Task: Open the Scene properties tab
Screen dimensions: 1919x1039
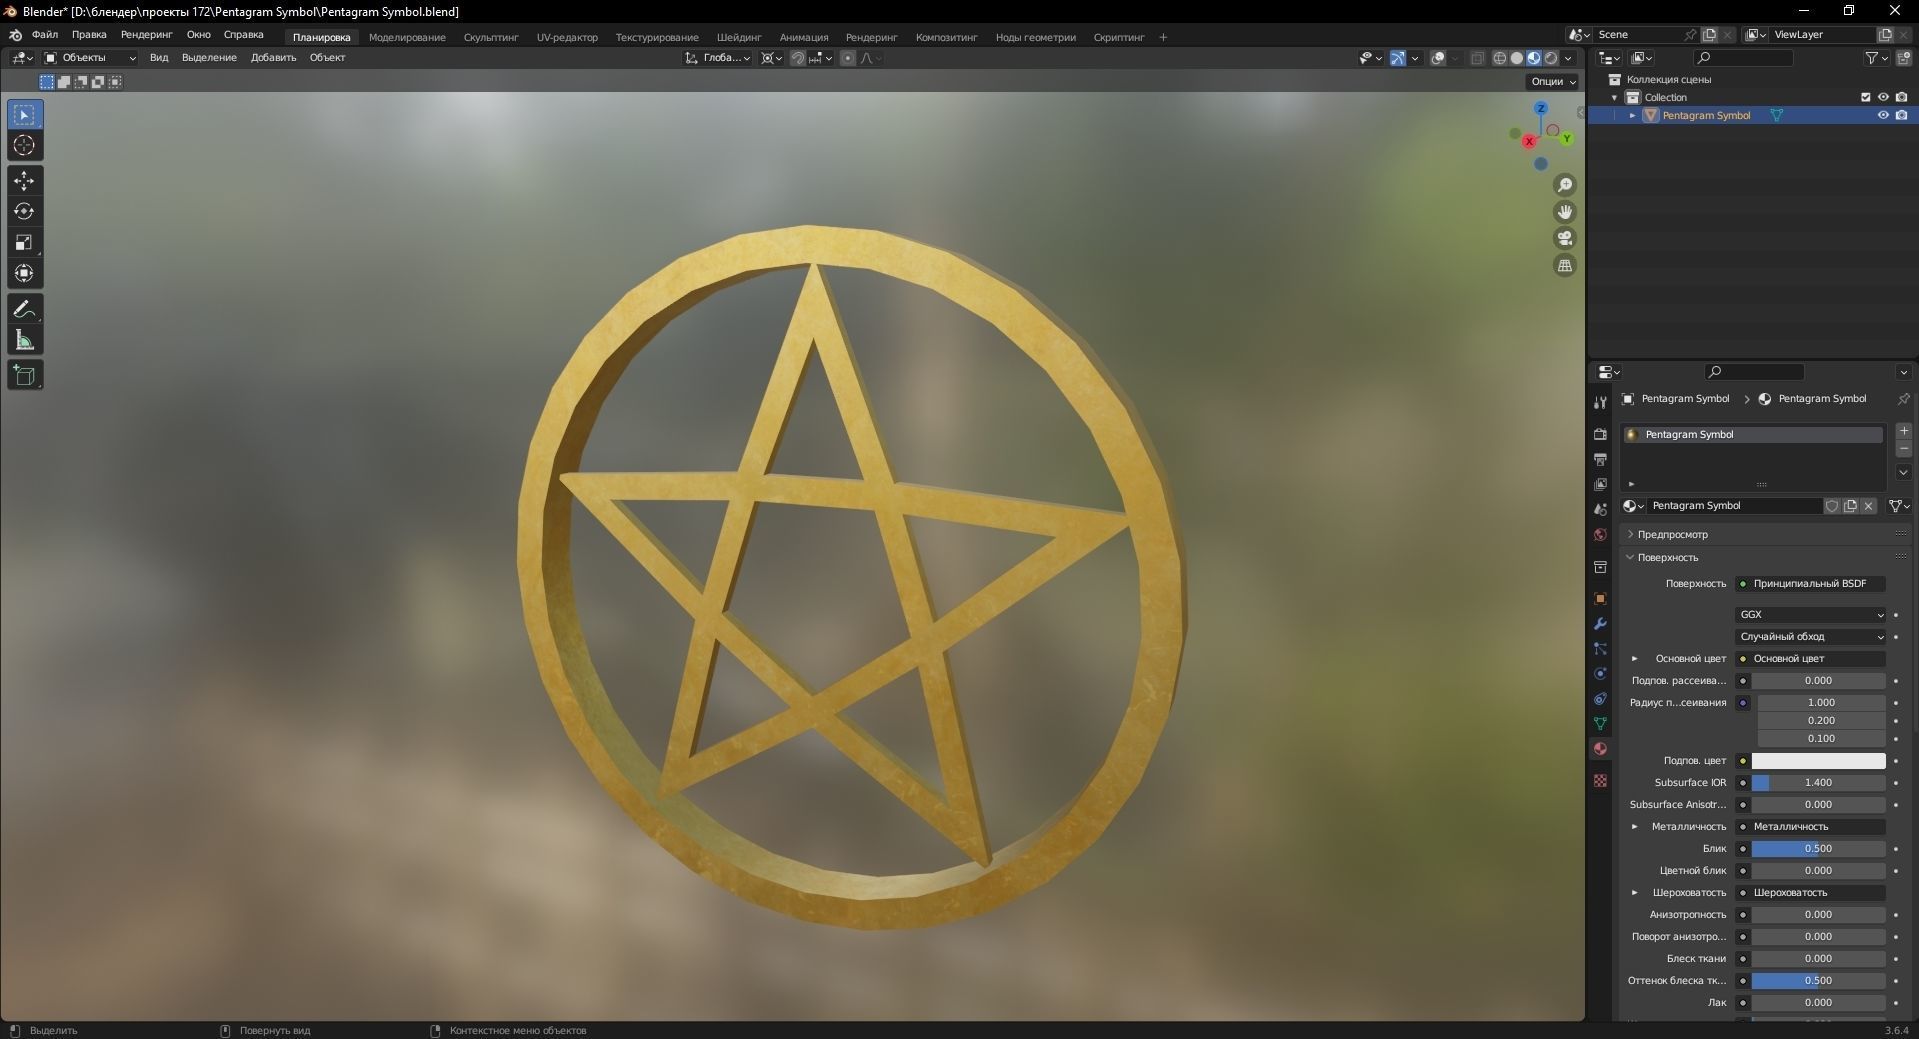Action: click(1600, 509)
